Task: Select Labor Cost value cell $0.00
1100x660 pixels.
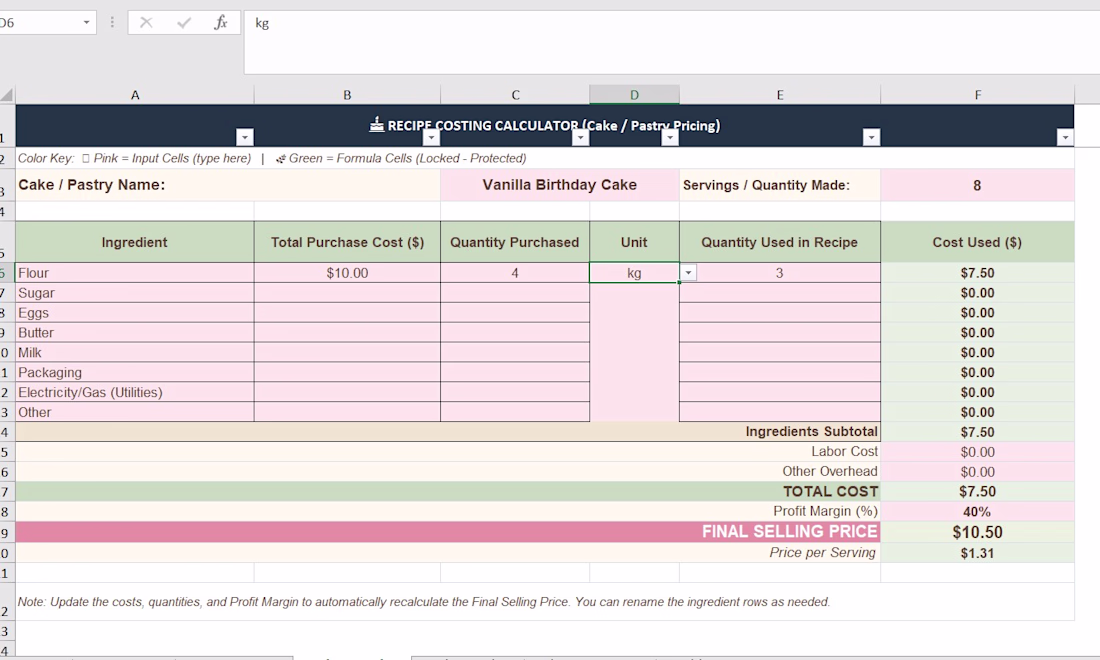Action: (977, 452)
